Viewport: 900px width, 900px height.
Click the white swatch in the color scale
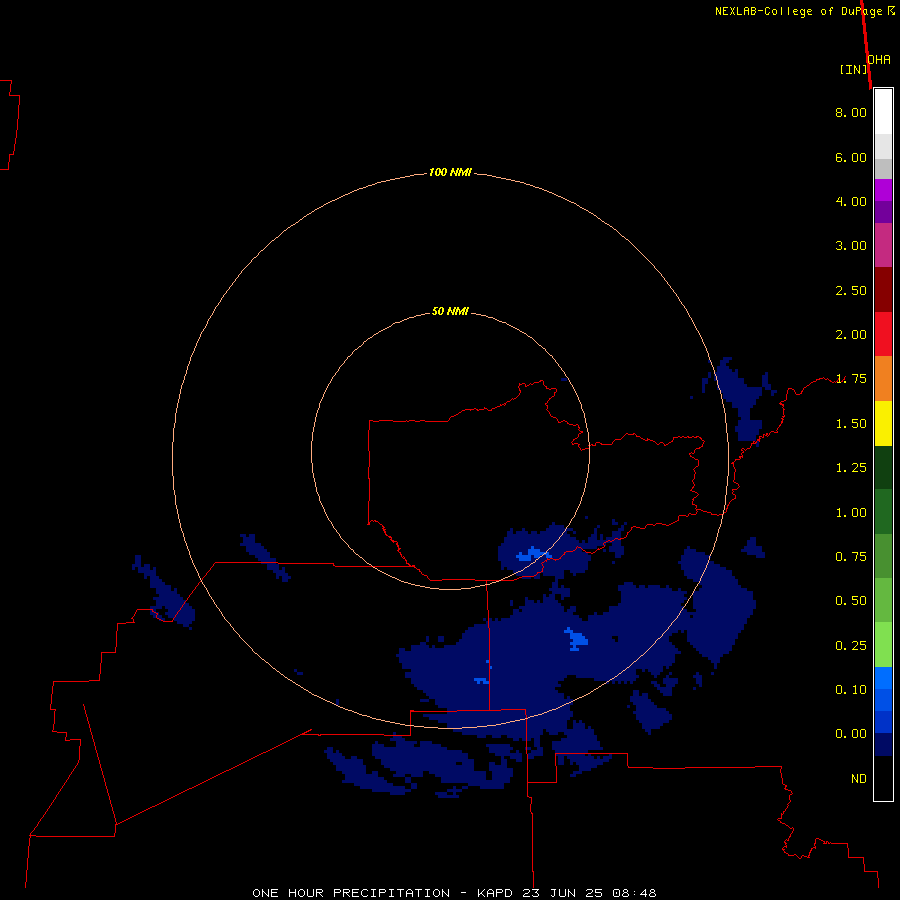click(883, 112)
